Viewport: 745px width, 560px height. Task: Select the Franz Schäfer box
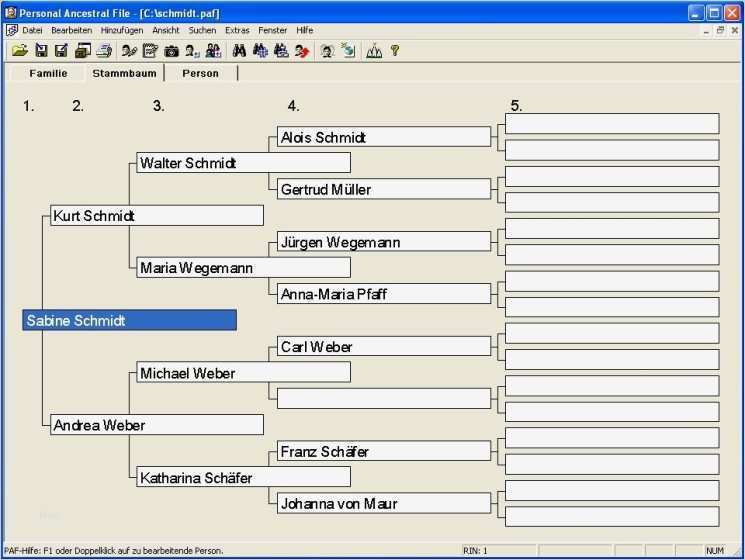tap(384, 451)
